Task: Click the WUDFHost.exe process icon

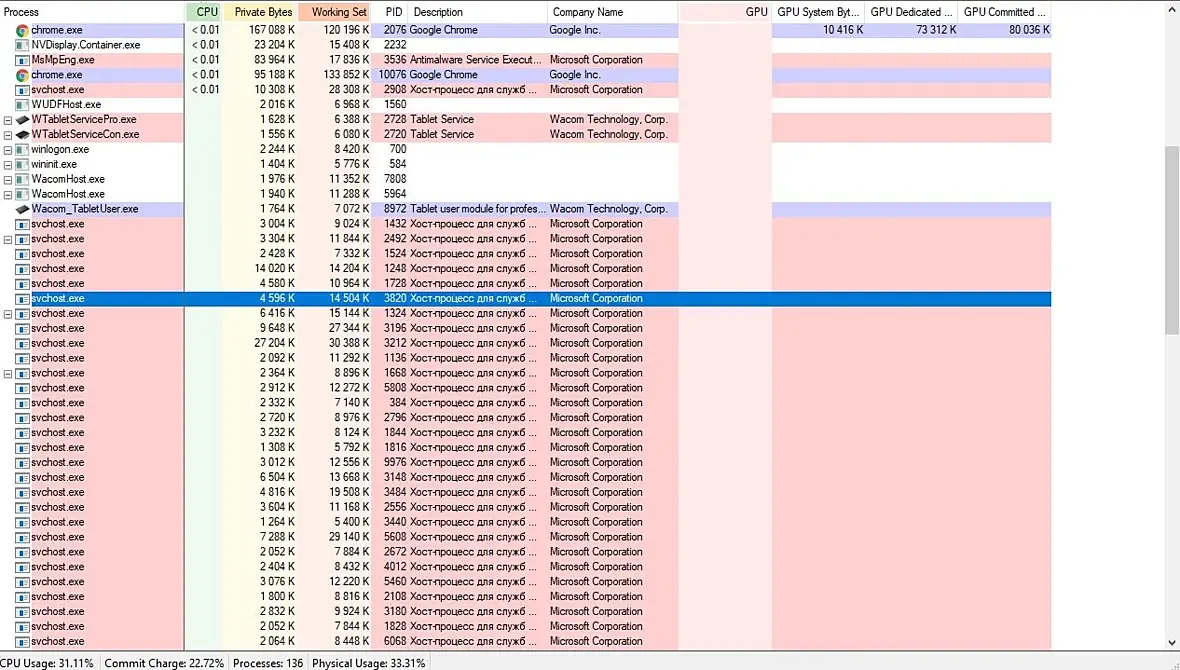Action: click(23, 105)
